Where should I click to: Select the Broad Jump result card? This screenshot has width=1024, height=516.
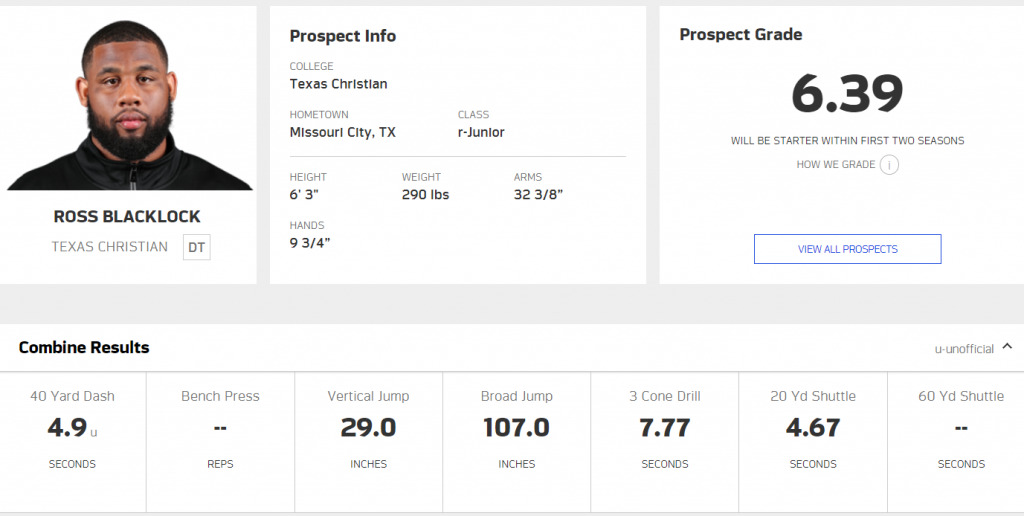coord(517,442)
